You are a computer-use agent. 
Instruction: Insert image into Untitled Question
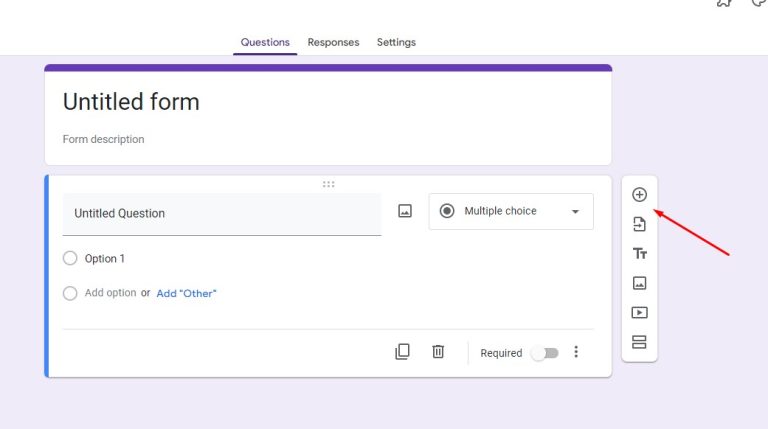point(405,211)
